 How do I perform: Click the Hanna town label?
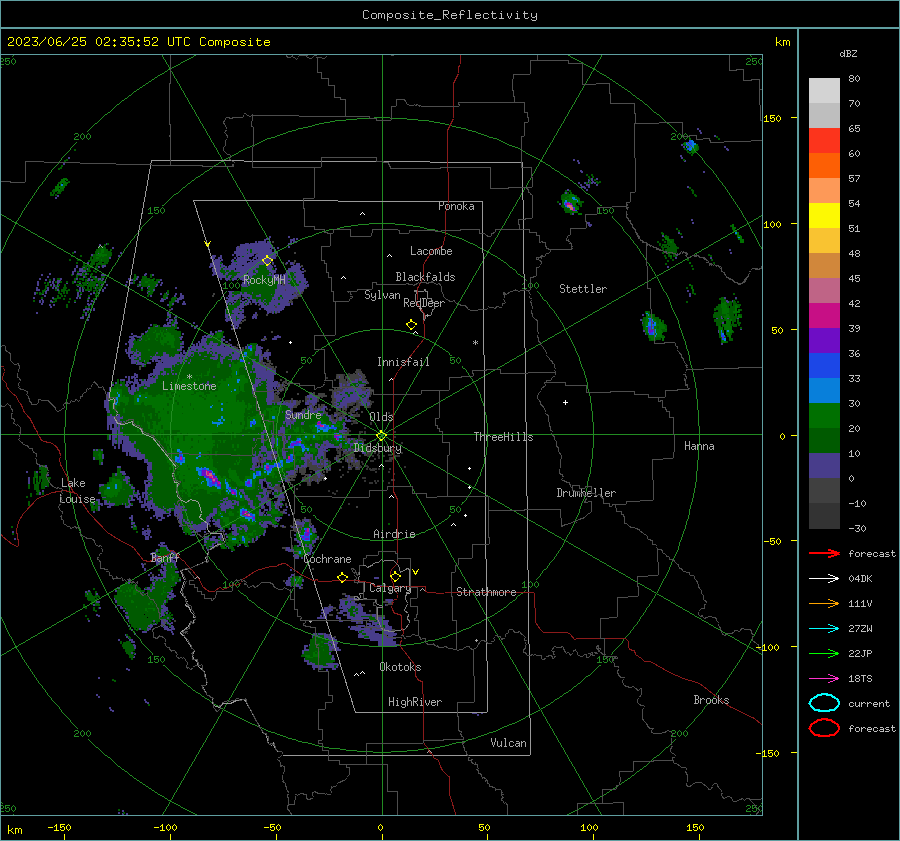pos(699,446)
